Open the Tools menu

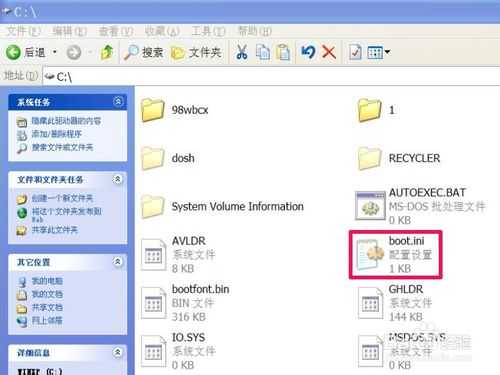208,31
